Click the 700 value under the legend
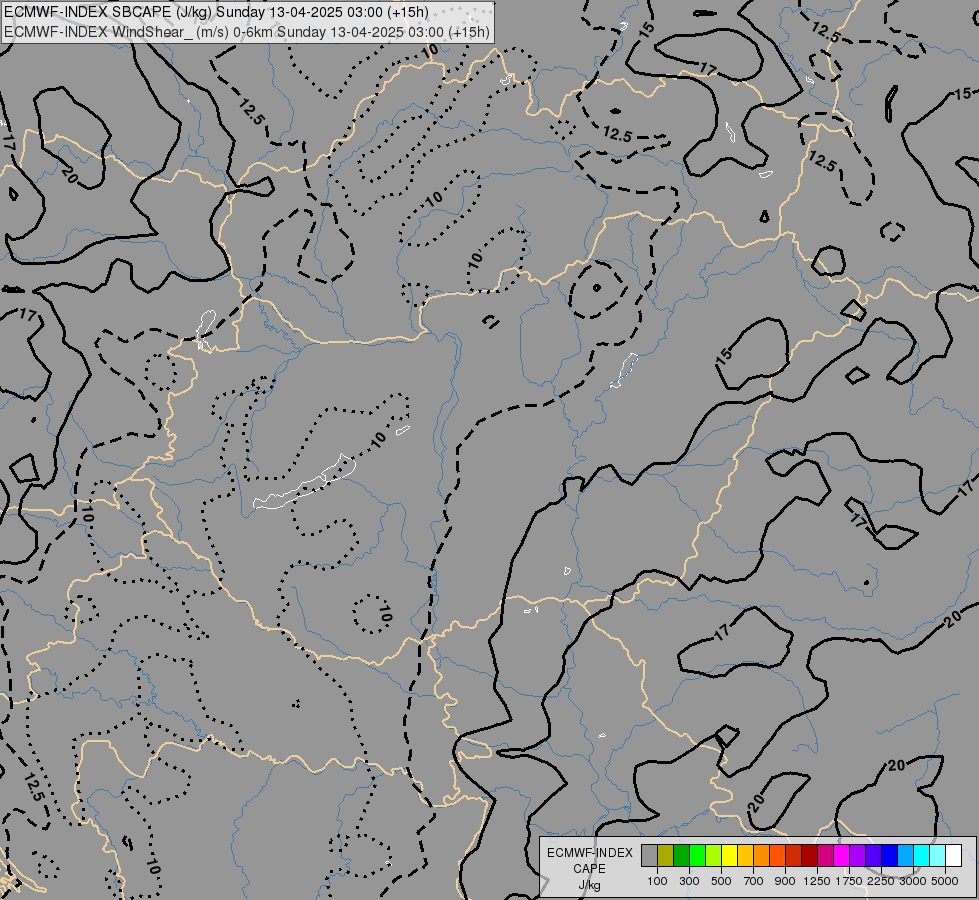Viewport: 979px width, 900px height. [754, 881]
